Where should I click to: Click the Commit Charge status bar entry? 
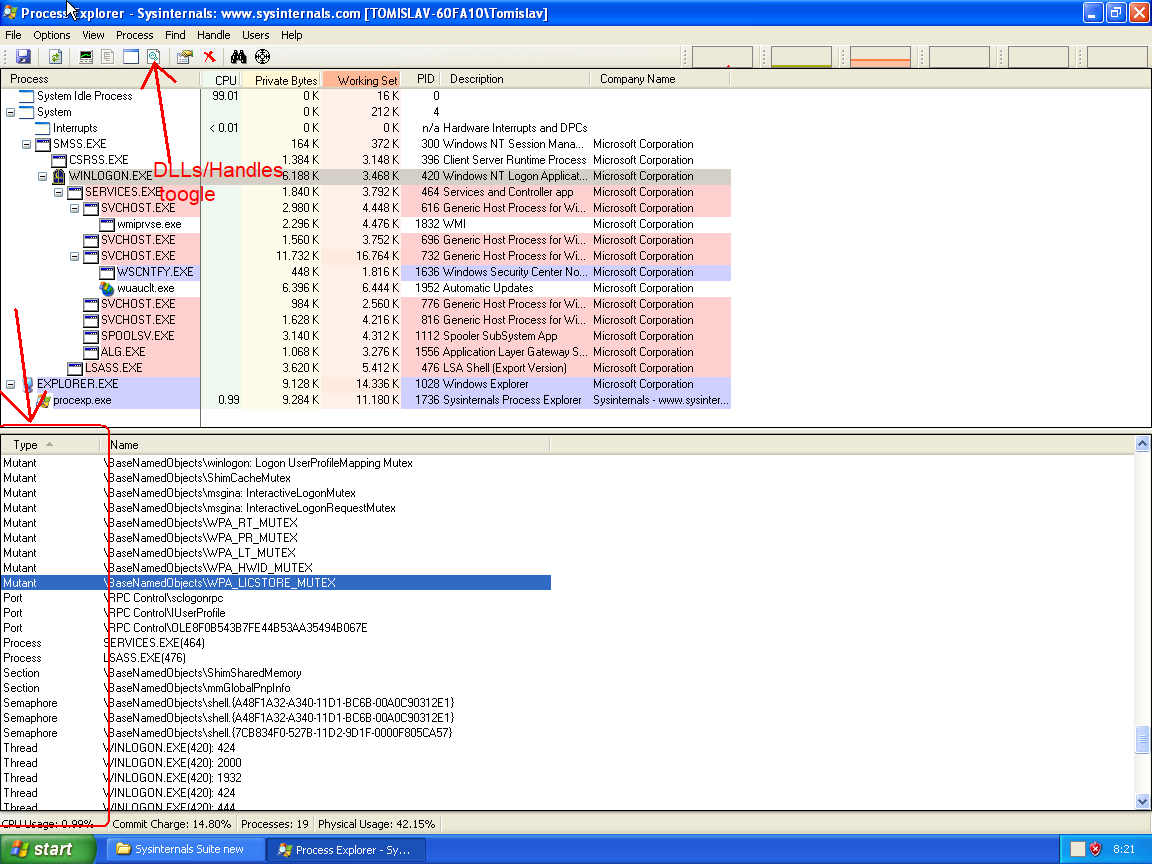click(171, 824)
